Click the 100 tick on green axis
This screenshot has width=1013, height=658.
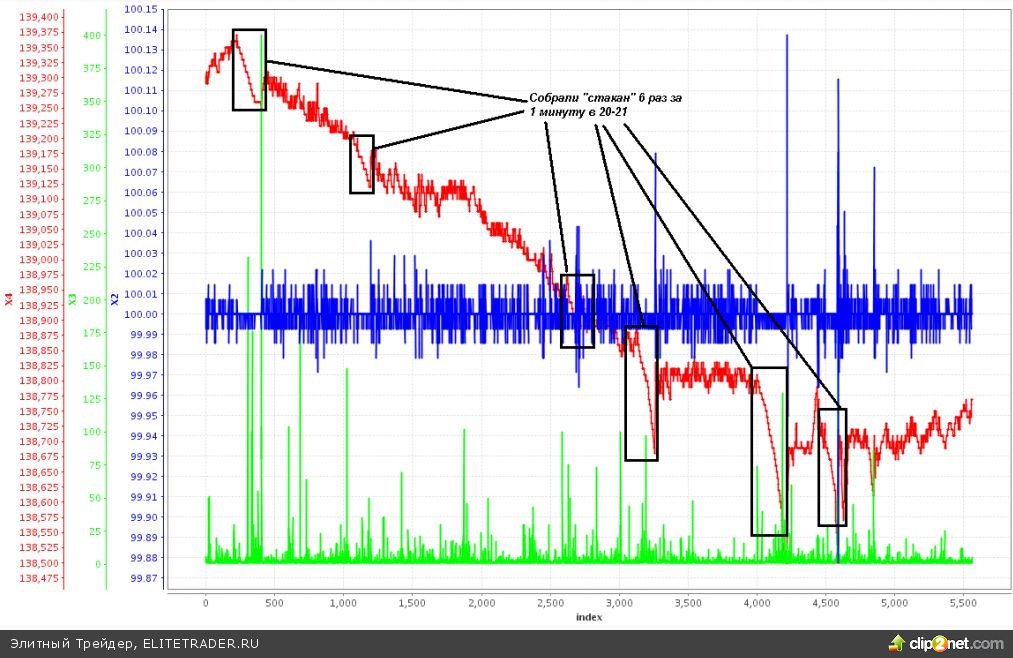pos(92,432)
